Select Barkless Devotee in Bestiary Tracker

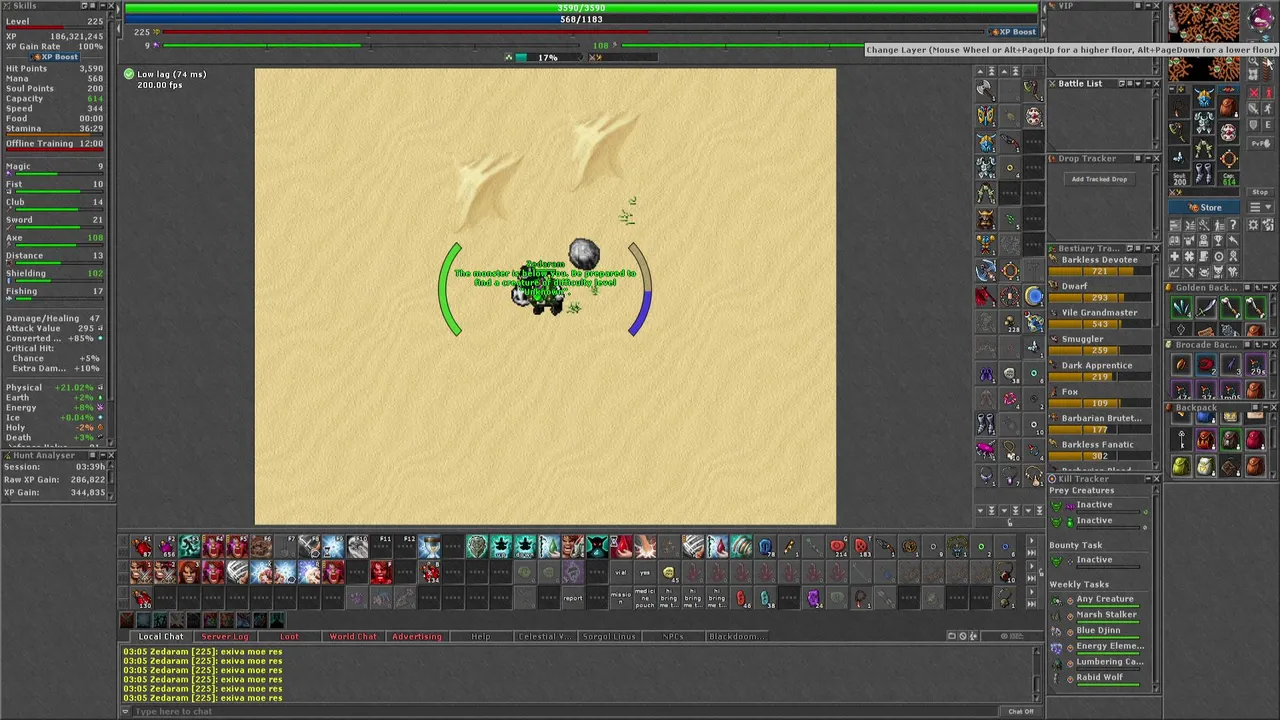(x=1099, y=265)
